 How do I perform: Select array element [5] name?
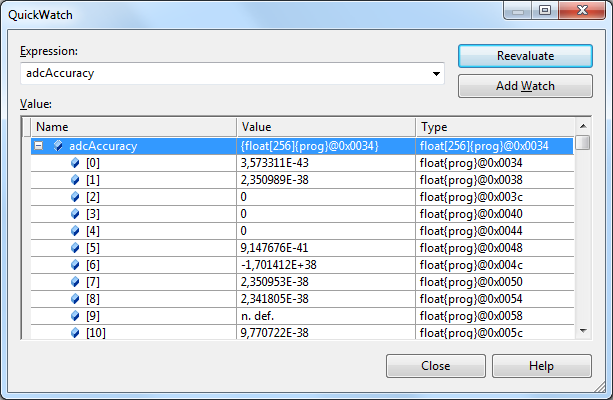93,248
